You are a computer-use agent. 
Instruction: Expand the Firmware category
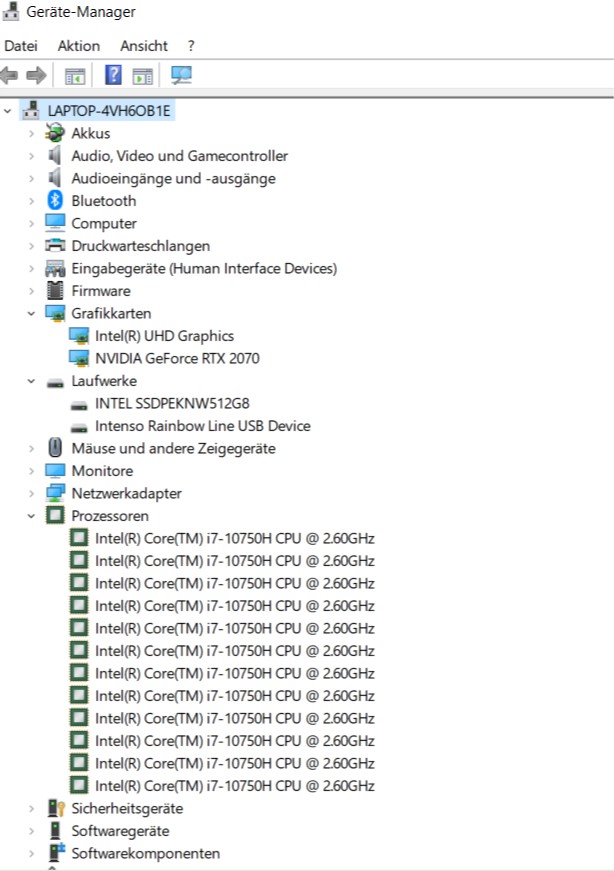point(31,291)
